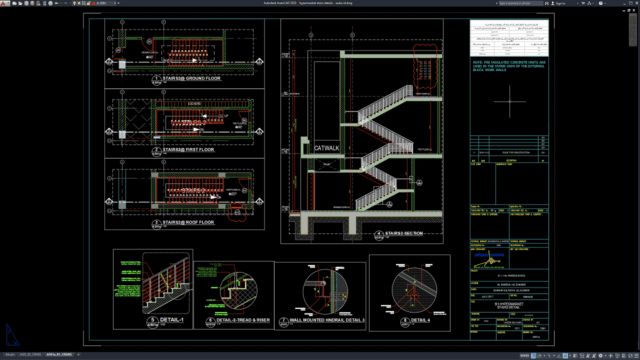Click the DETAIL-2-TREAD & RISER title text

pos(243,320)
